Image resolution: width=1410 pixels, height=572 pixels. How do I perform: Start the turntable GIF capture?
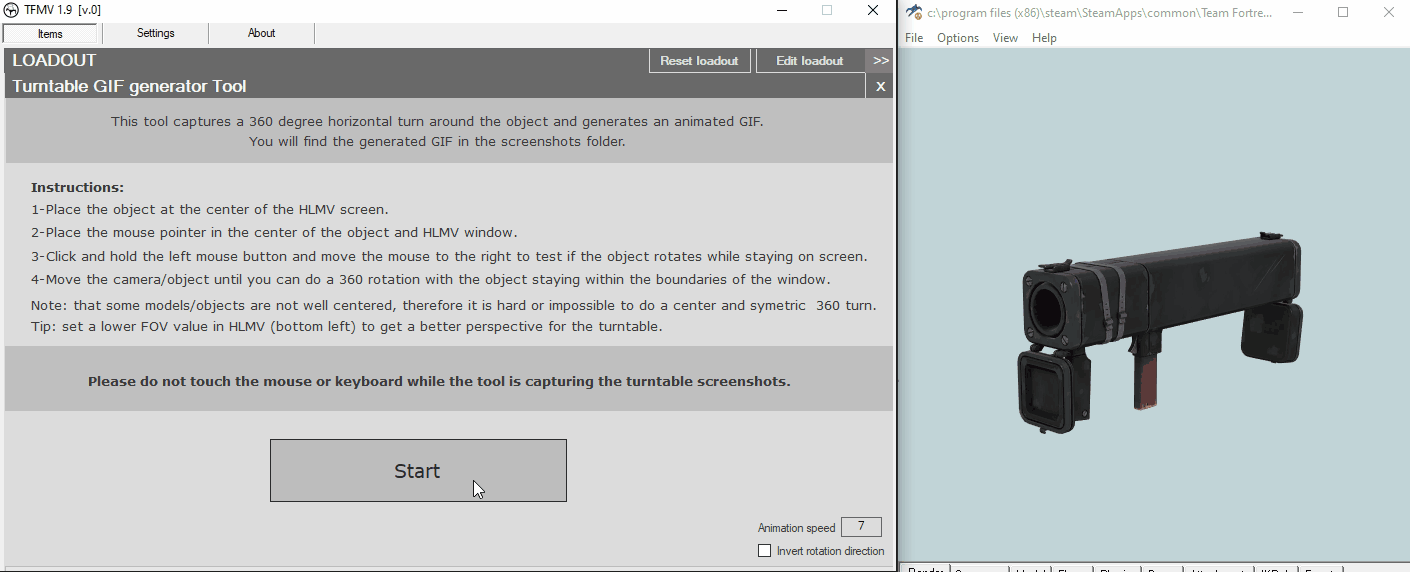418,471
